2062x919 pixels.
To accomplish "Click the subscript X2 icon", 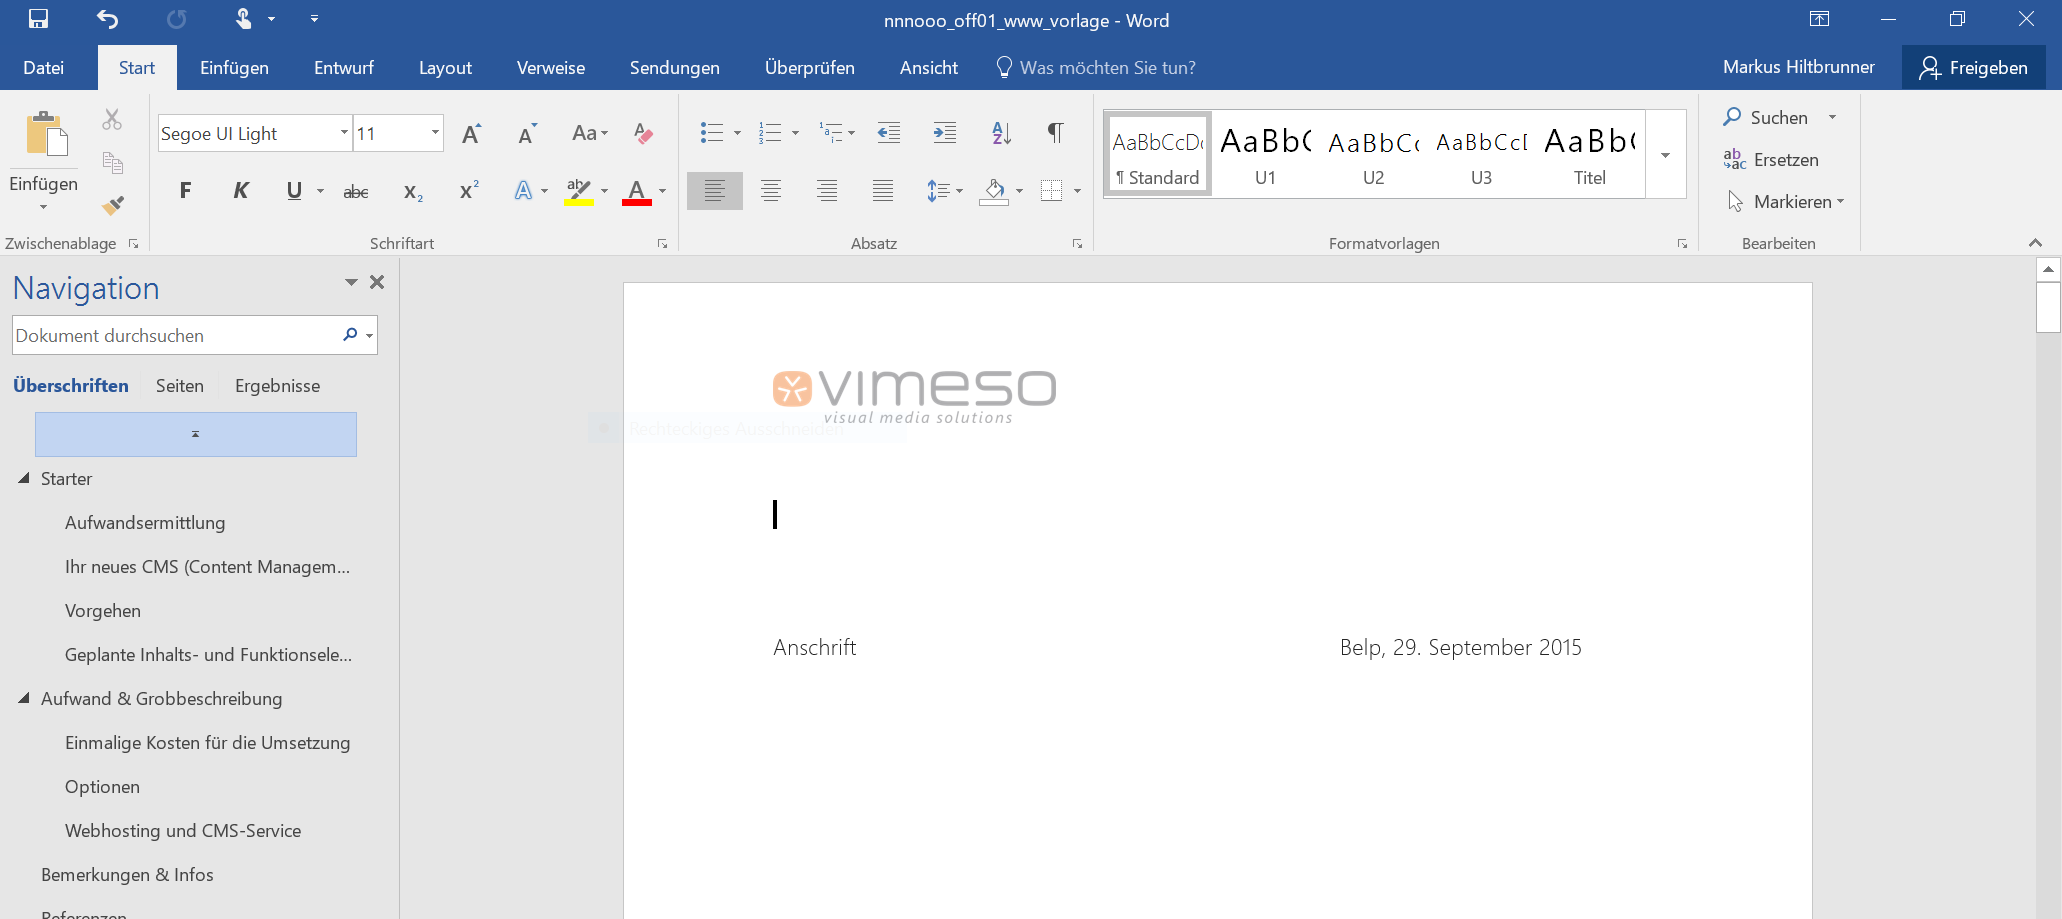I will tap(412, 191).
